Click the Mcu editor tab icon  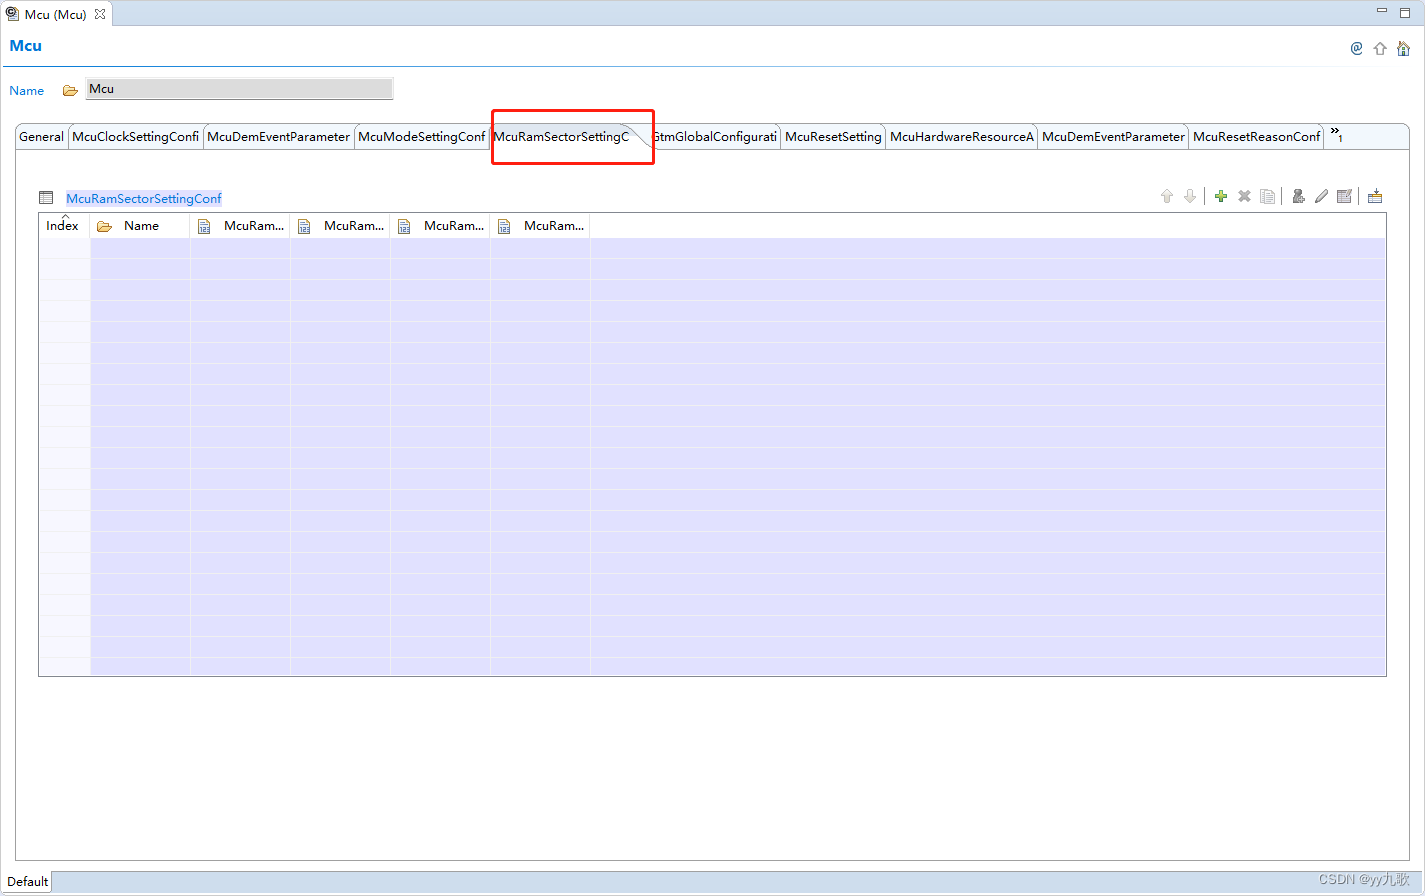[x=12, y=14]
